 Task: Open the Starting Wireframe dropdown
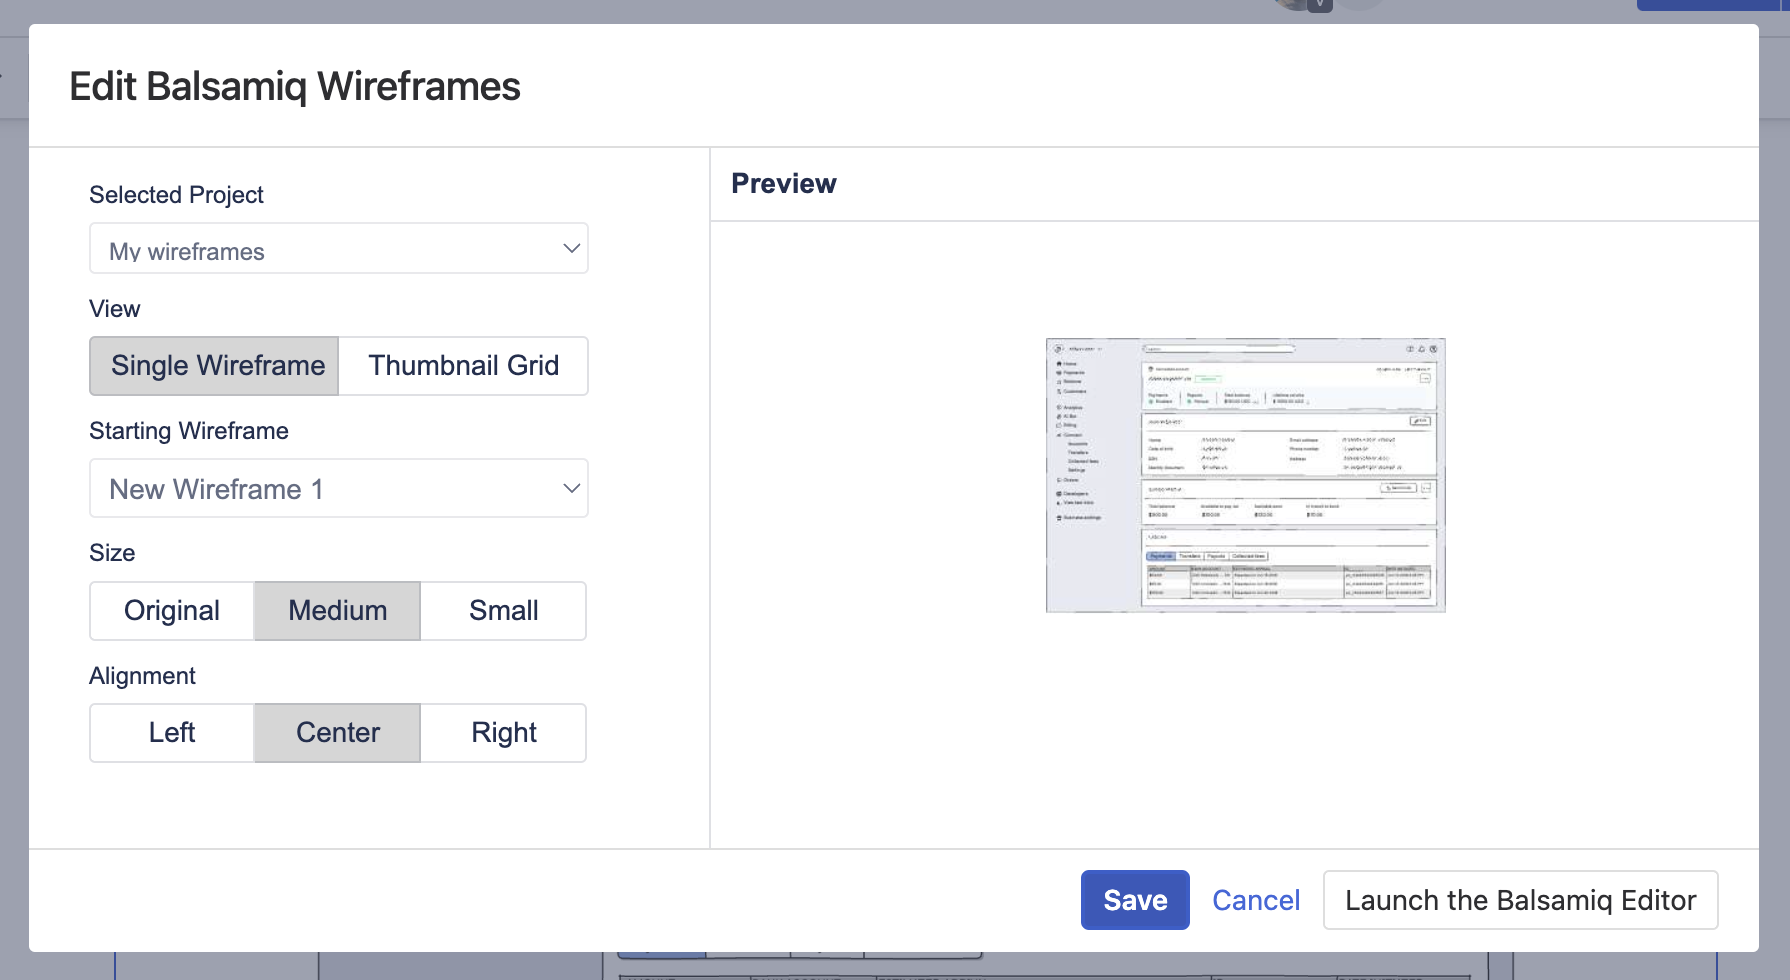pyautogui.click(x=339, y=488)
